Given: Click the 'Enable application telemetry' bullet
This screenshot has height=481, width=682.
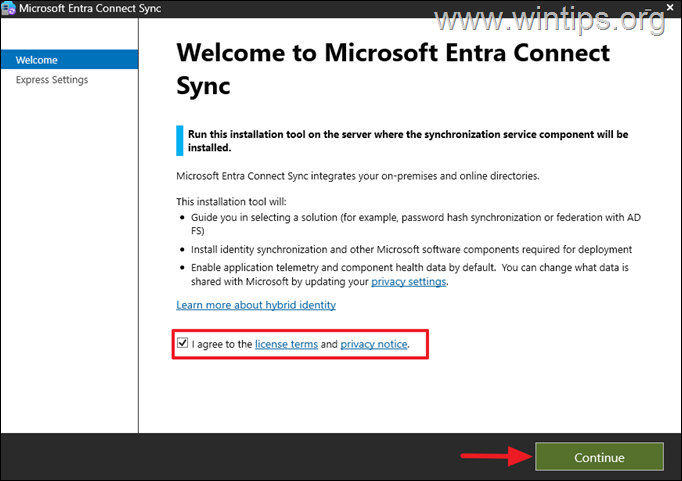Looking at the screenshot, I should (x=409, y=274).
